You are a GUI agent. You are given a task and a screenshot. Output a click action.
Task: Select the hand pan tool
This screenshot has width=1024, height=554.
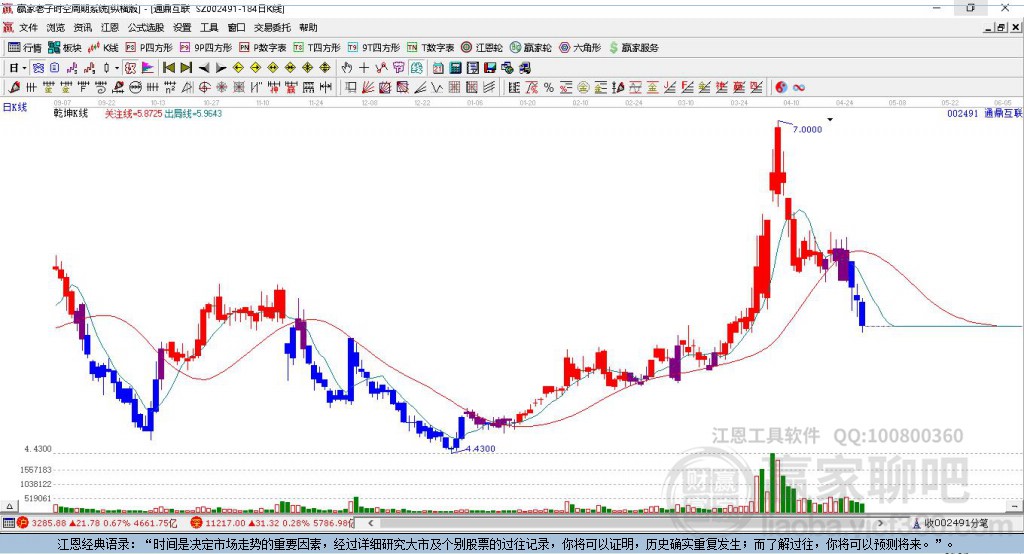[x=346, y=68]
